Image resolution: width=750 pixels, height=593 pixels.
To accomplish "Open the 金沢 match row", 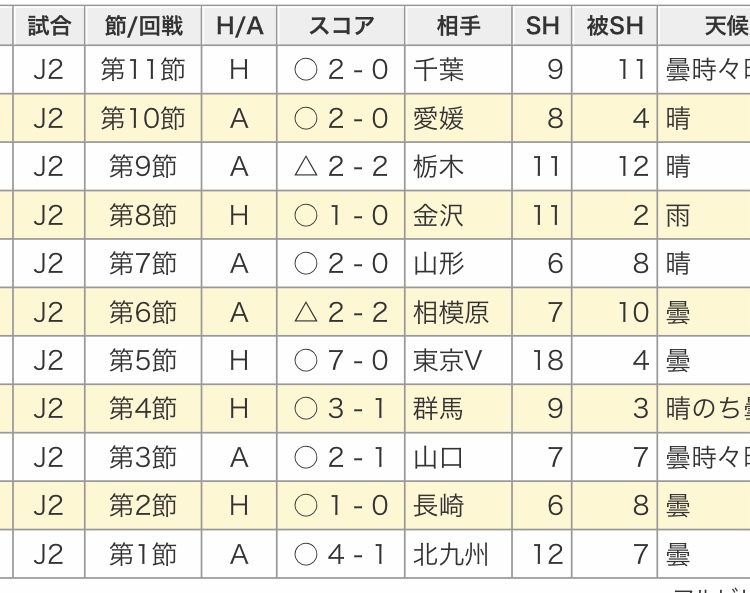I will coord(438,215).
